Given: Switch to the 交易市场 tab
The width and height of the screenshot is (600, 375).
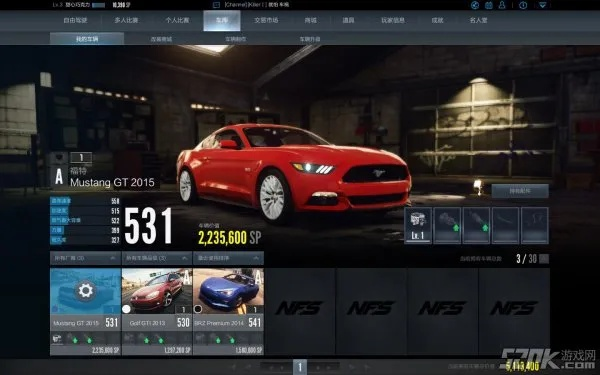Looking at the screenshot, I should [266, 20].
